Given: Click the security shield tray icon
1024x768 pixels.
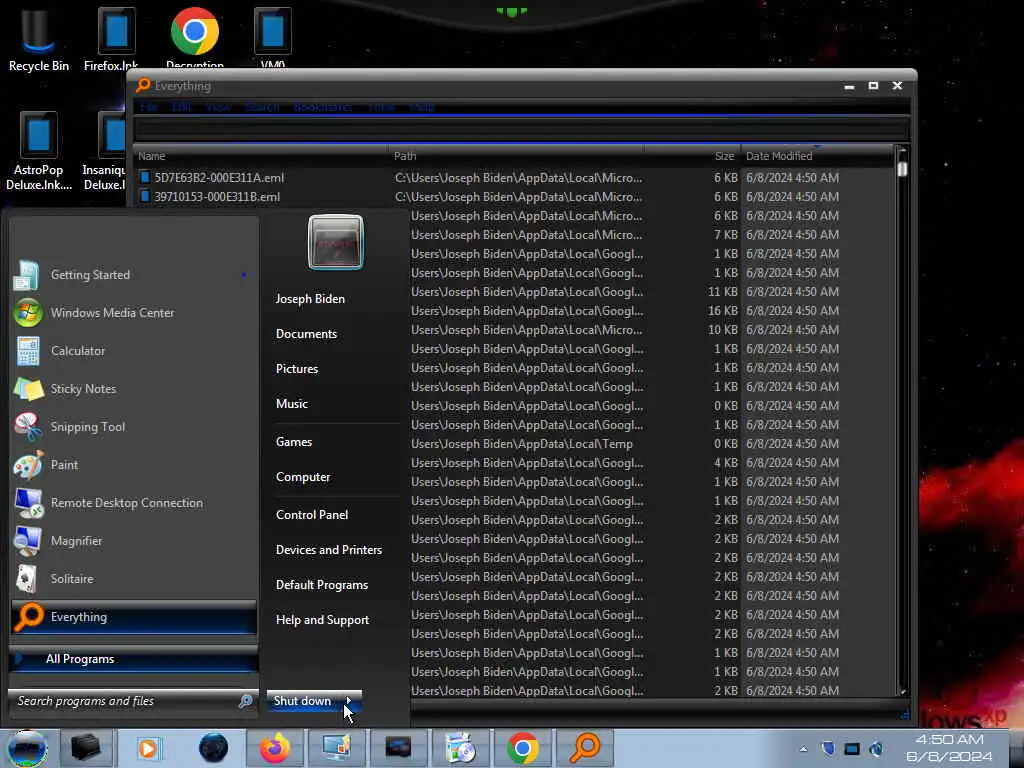Looking at the screenshot, I should pyautogui.click(x=827, y=748).
